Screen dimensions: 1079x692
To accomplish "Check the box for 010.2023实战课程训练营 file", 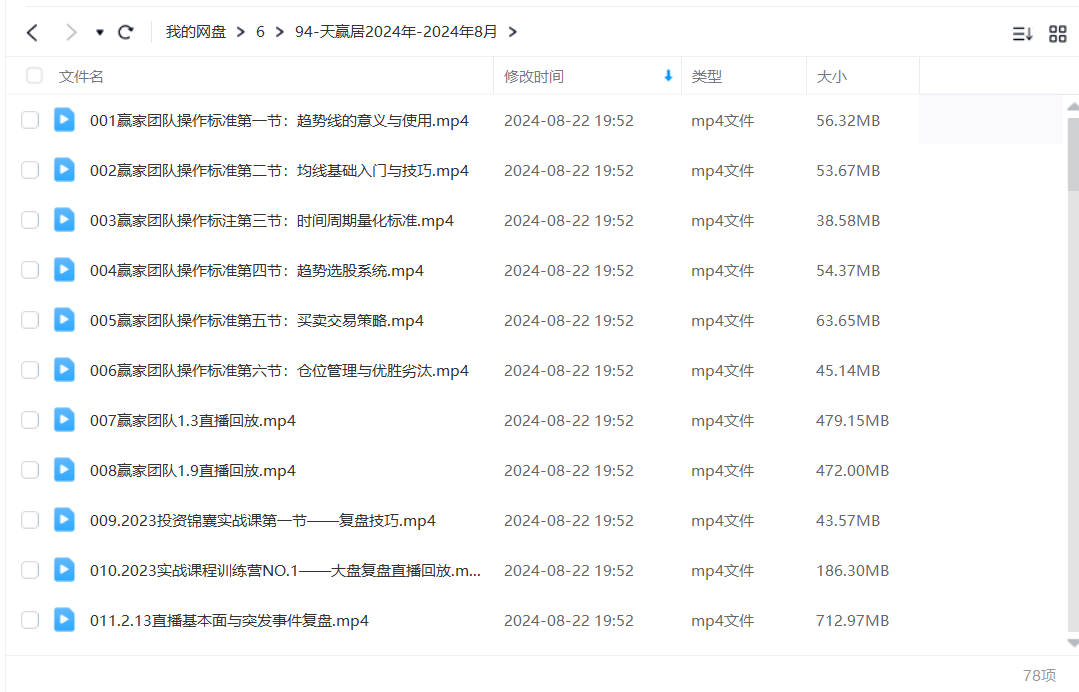I will (30, 570).
